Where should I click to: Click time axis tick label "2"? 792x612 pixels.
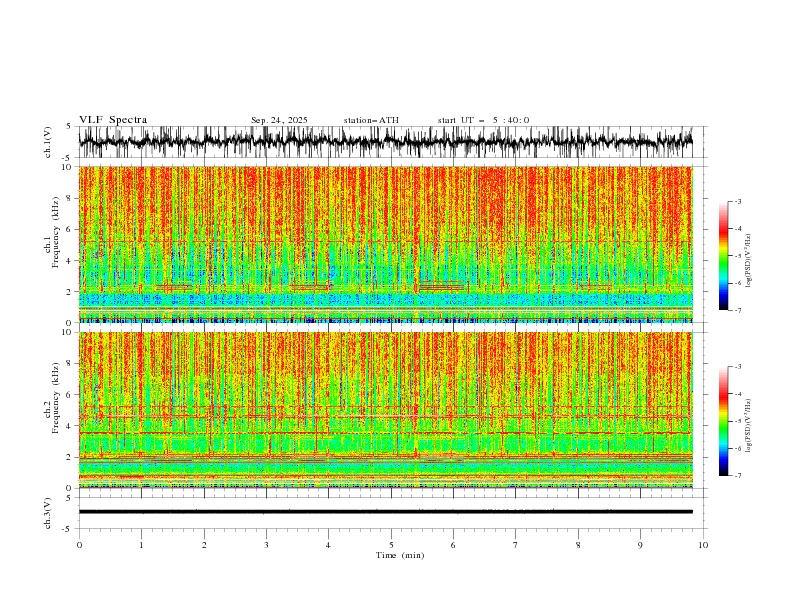204,545
